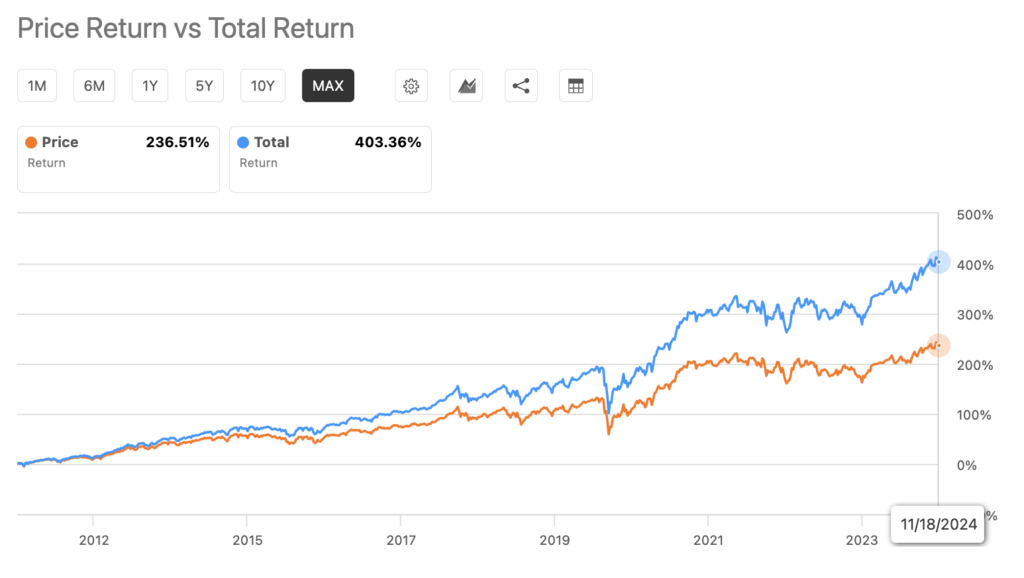
Task: Click the share chart icon
Action: point(520,86)
